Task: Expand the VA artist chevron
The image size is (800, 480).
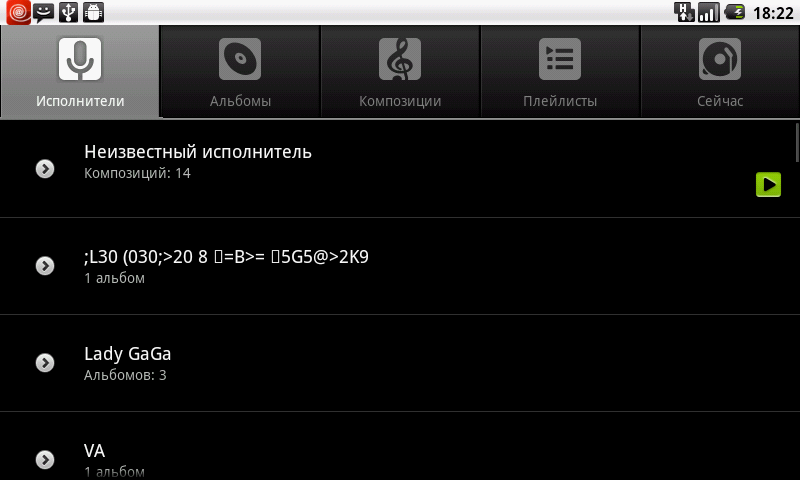Action: coord(45,460)
